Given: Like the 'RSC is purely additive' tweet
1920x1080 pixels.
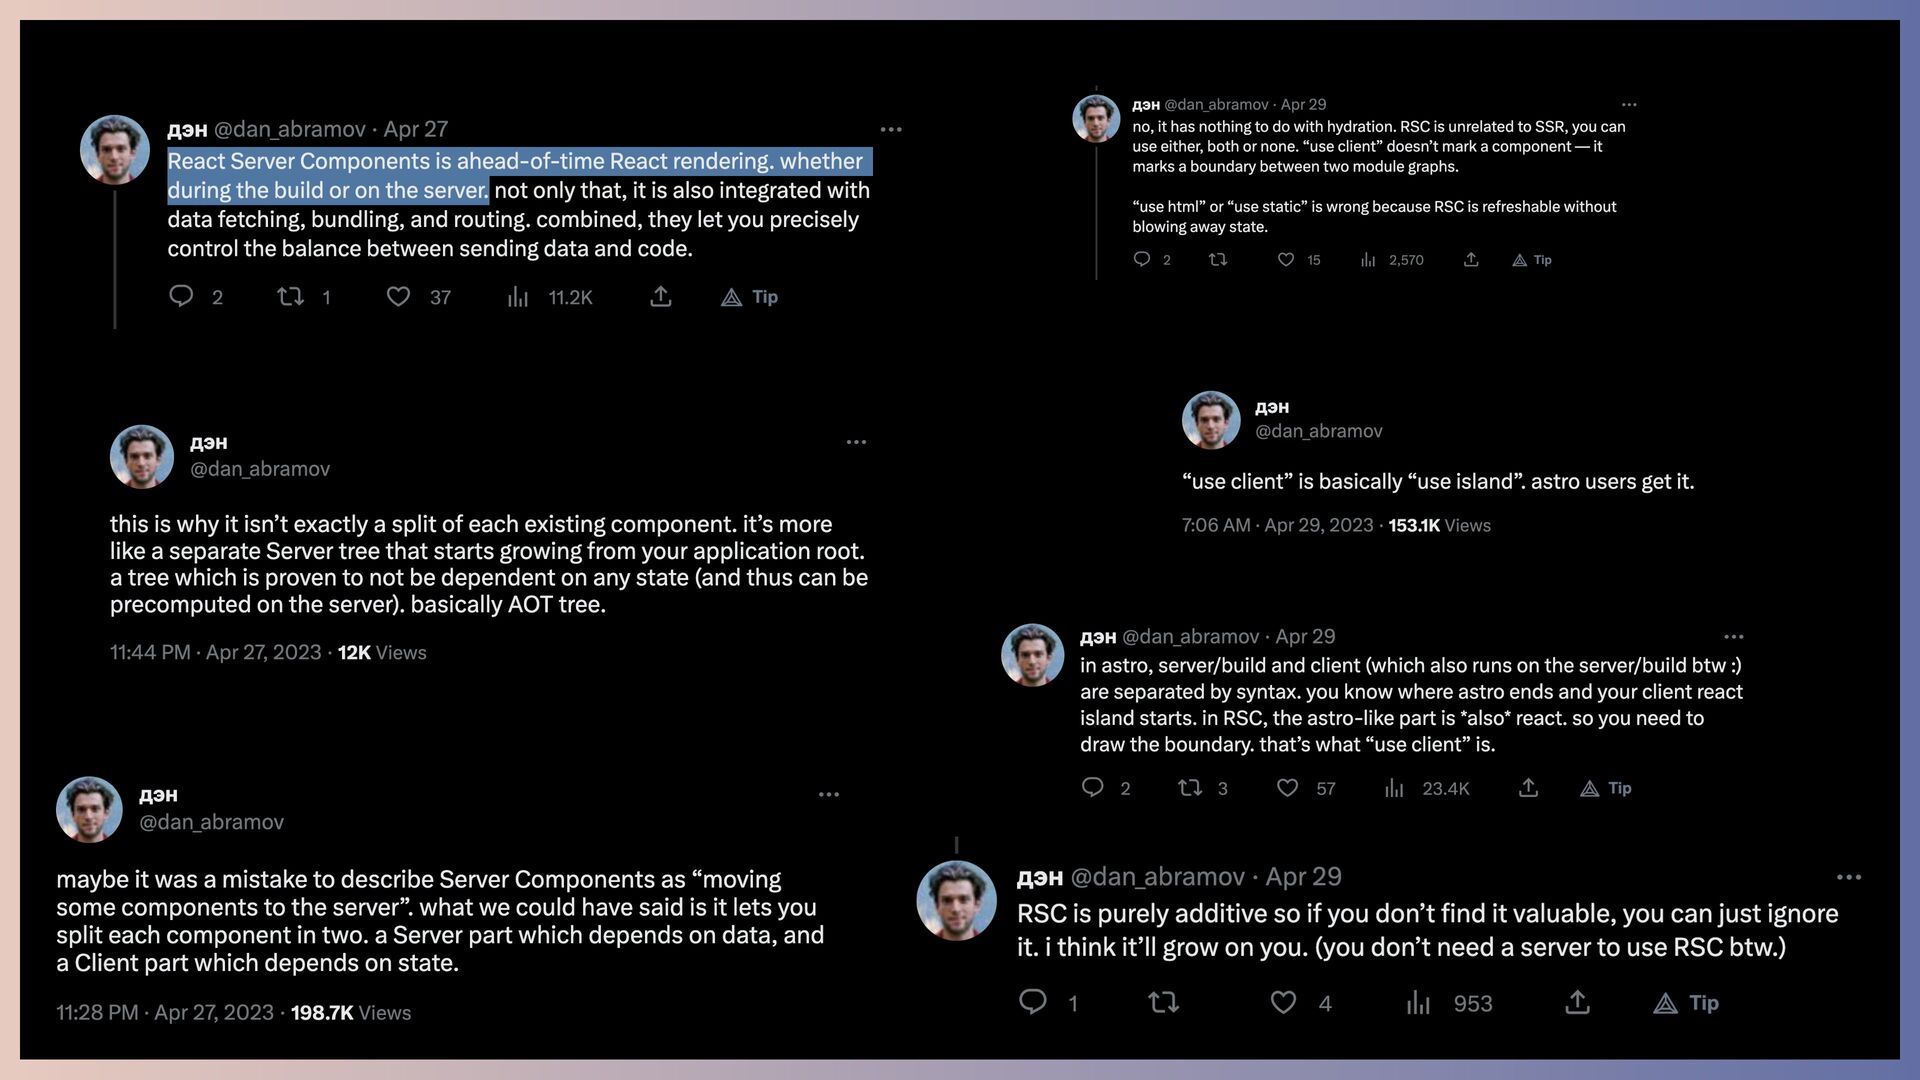Looking at the screenshot, I should pos(1284,1002).
